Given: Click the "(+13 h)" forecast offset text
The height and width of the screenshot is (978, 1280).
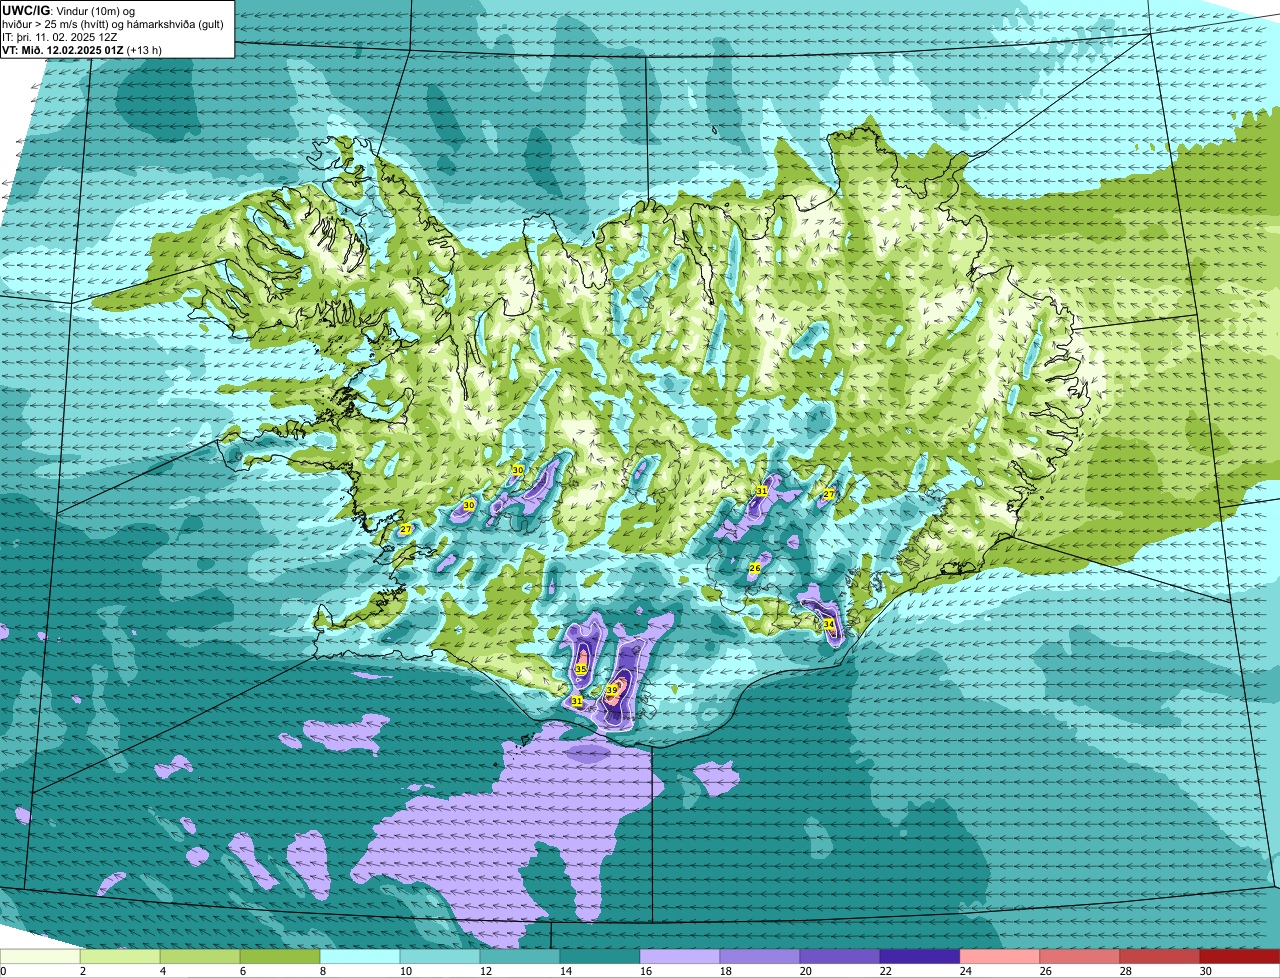Looking at the screenshot, I should pyautogui.click(x=145, y=49).
